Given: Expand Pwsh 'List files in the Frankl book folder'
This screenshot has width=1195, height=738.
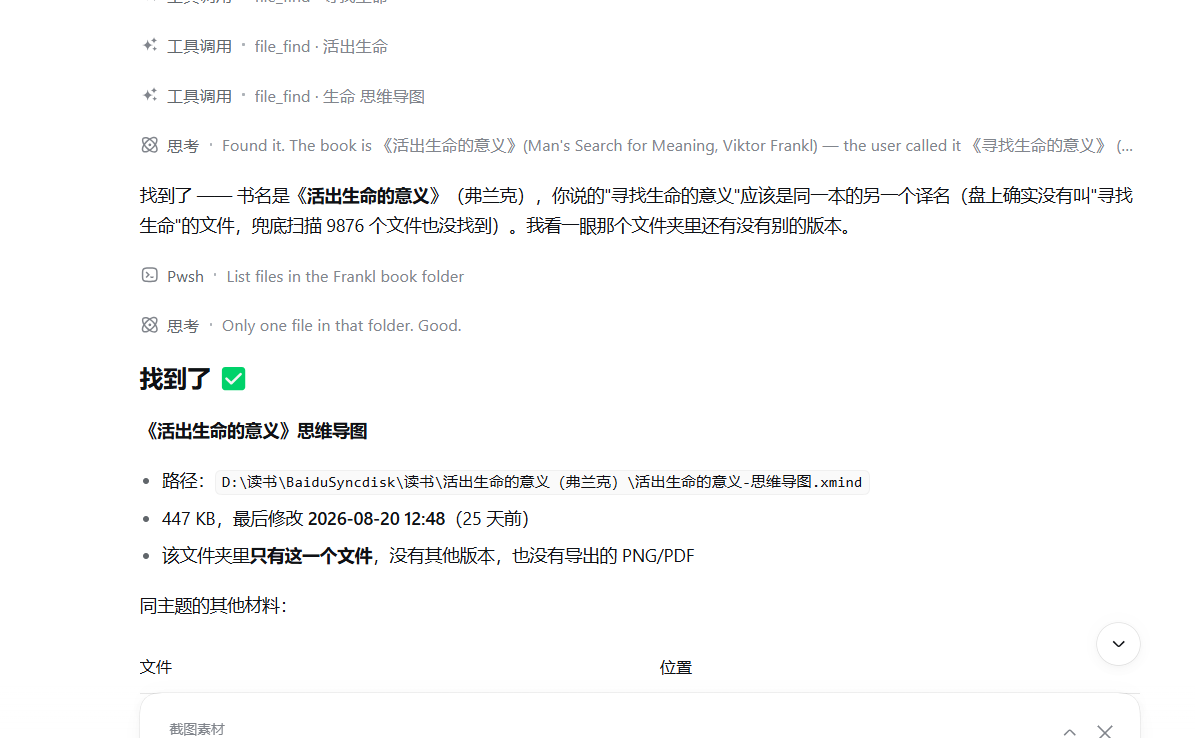Looking at the screenshot, I should [x=303, y=276].
